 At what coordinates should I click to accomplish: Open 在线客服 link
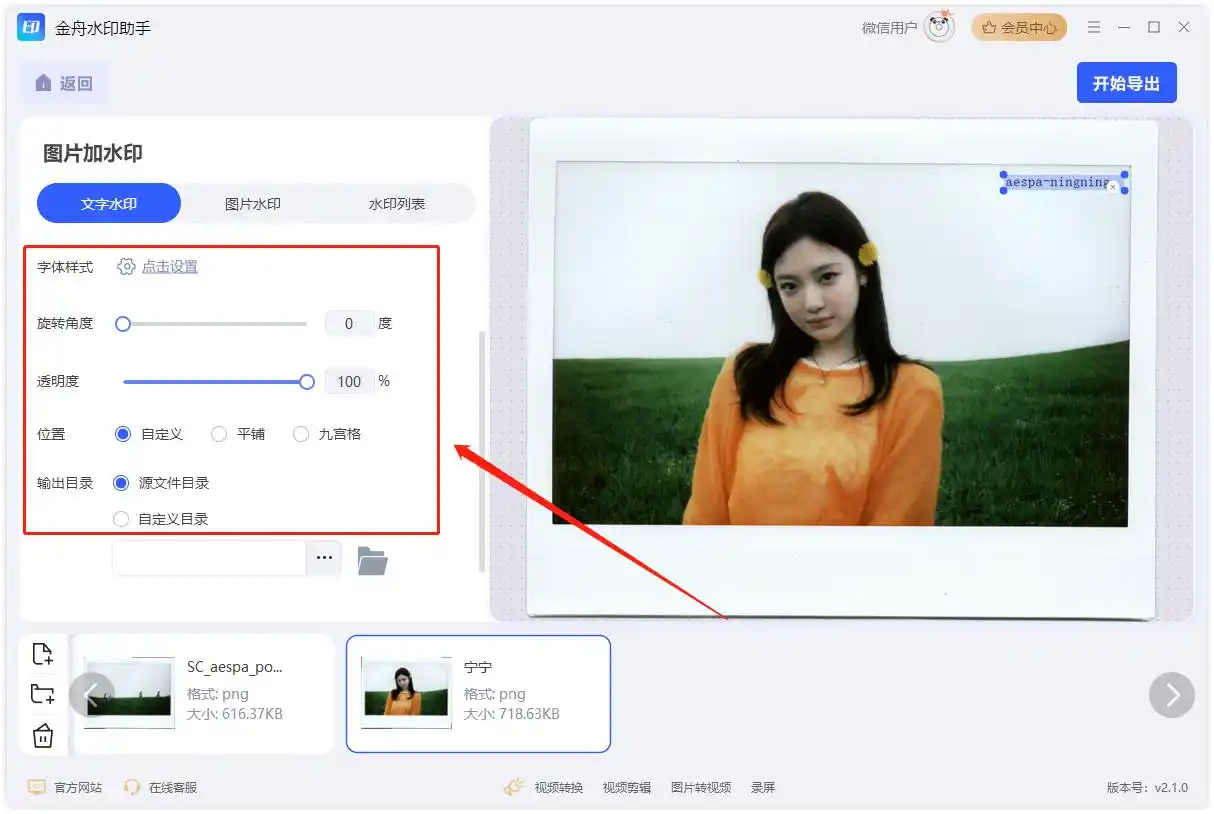point(173,787)
